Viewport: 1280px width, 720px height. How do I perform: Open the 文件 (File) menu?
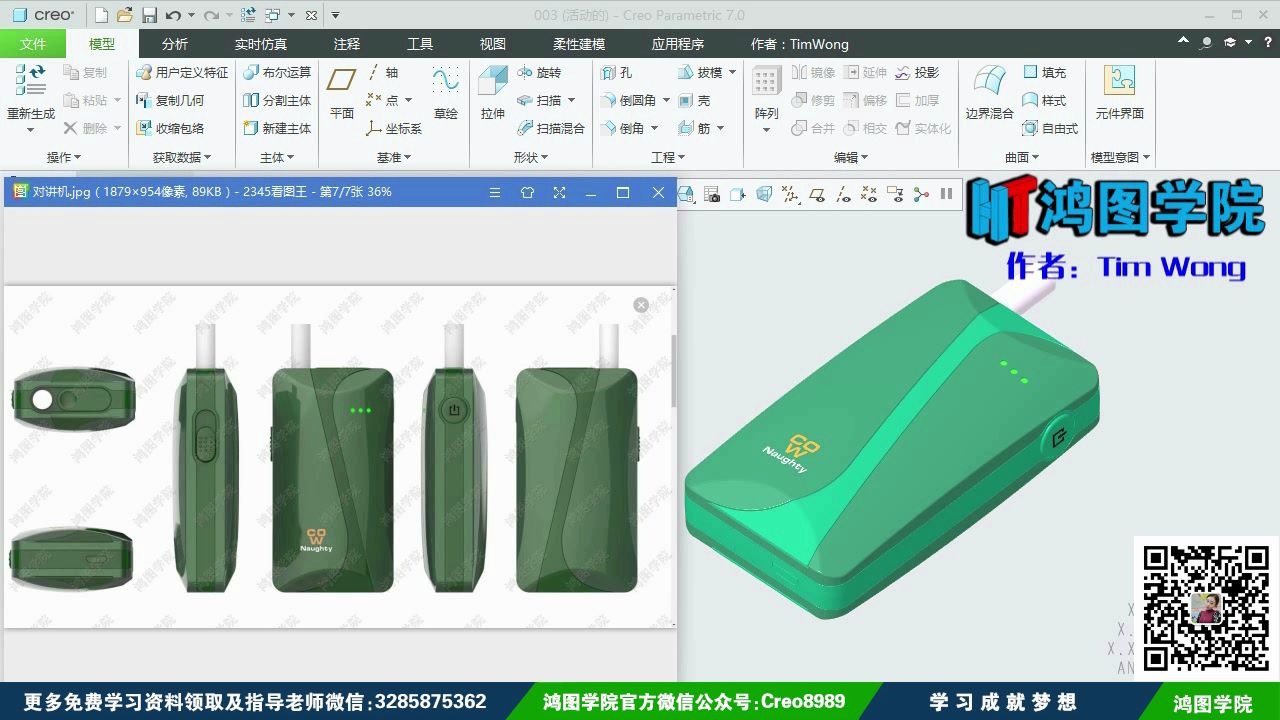[33, 44]
